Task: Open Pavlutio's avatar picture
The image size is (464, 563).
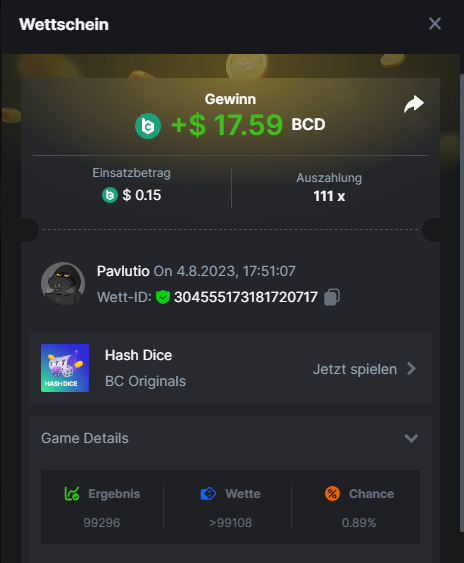Action: click(63, 284)
